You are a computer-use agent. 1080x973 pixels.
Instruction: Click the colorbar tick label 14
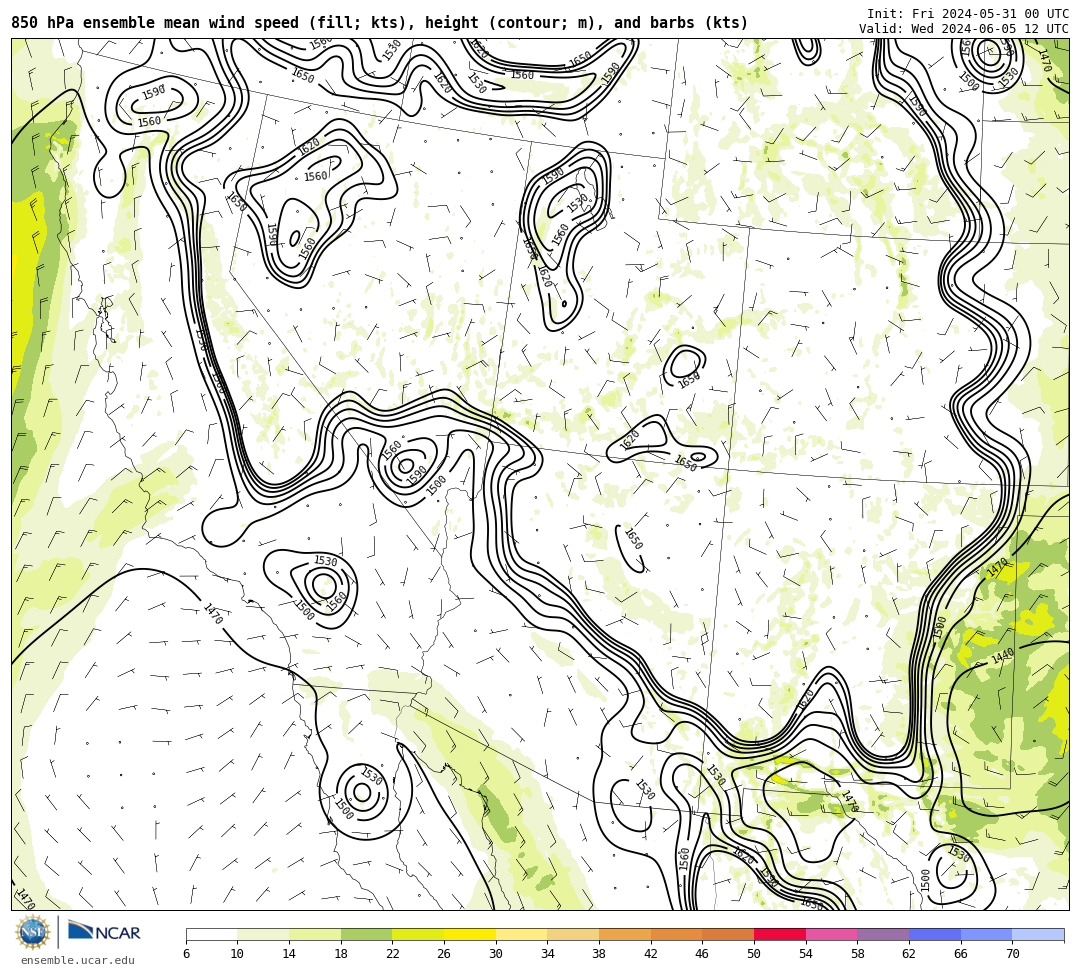289,954
